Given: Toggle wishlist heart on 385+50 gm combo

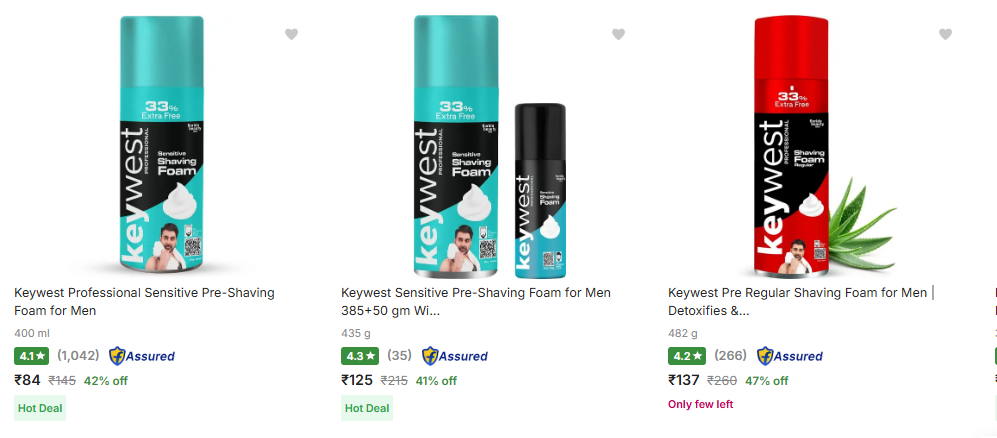Looking at the screenshot, I should coord(618,34).
